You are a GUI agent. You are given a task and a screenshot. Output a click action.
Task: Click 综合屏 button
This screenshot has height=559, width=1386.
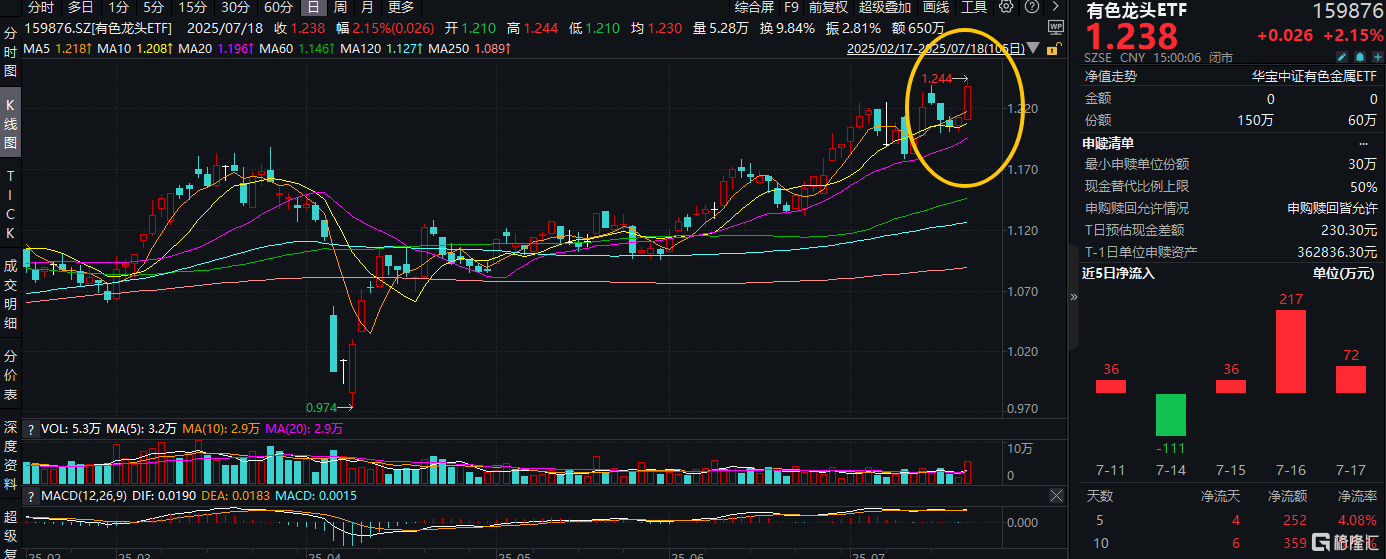[755, 7]
